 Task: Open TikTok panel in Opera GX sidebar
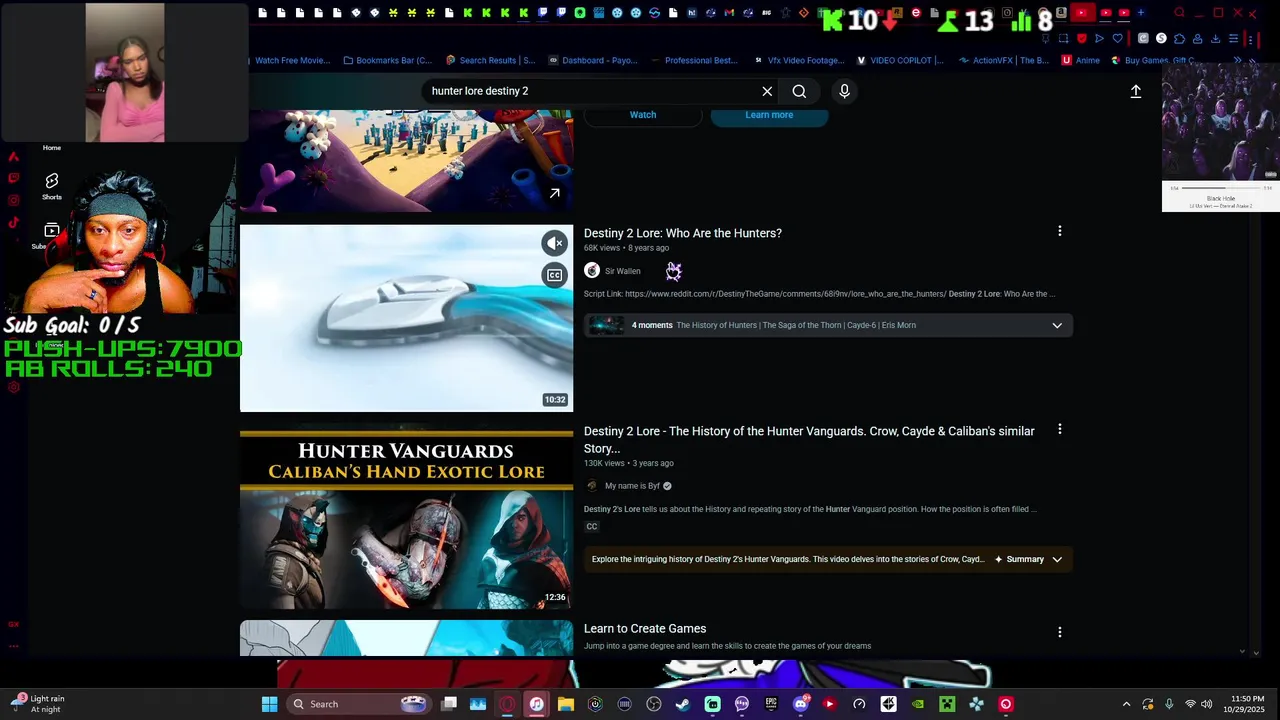pyautogui.click(x=13, y=223)
